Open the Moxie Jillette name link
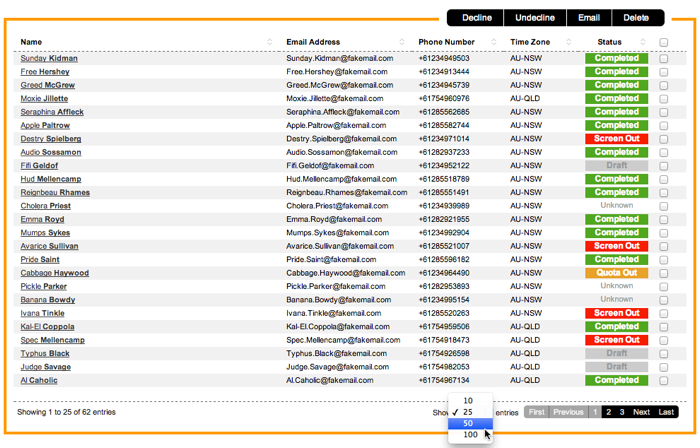The height and width of the screenshot is (448, 700). [x=44, y=99]
